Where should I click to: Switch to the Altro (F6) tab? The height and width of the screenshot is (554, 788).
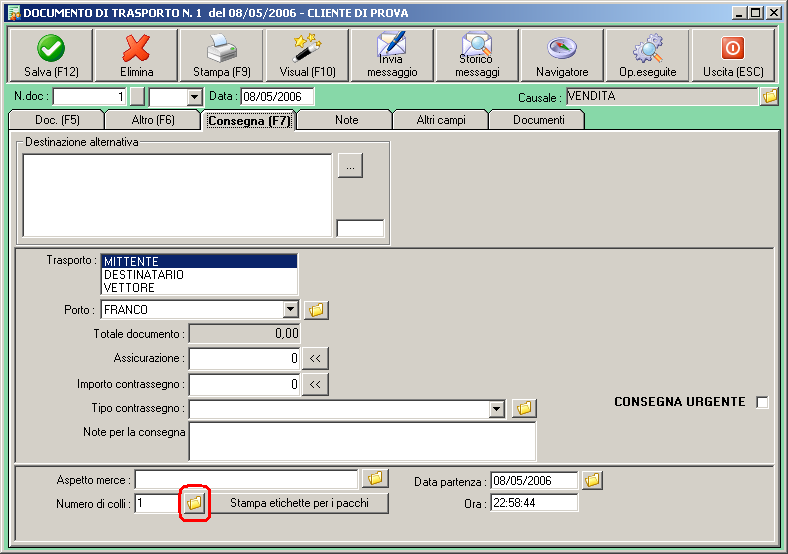153,120
